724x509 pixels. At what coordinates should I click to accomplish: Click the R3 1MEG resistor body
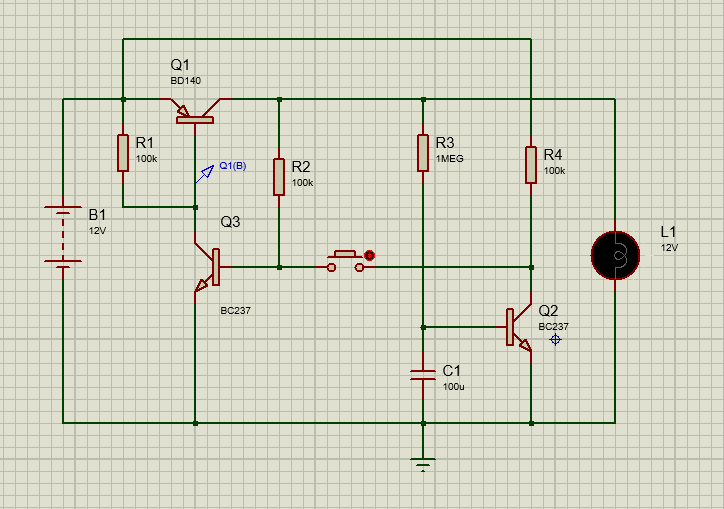click(423, 152)
